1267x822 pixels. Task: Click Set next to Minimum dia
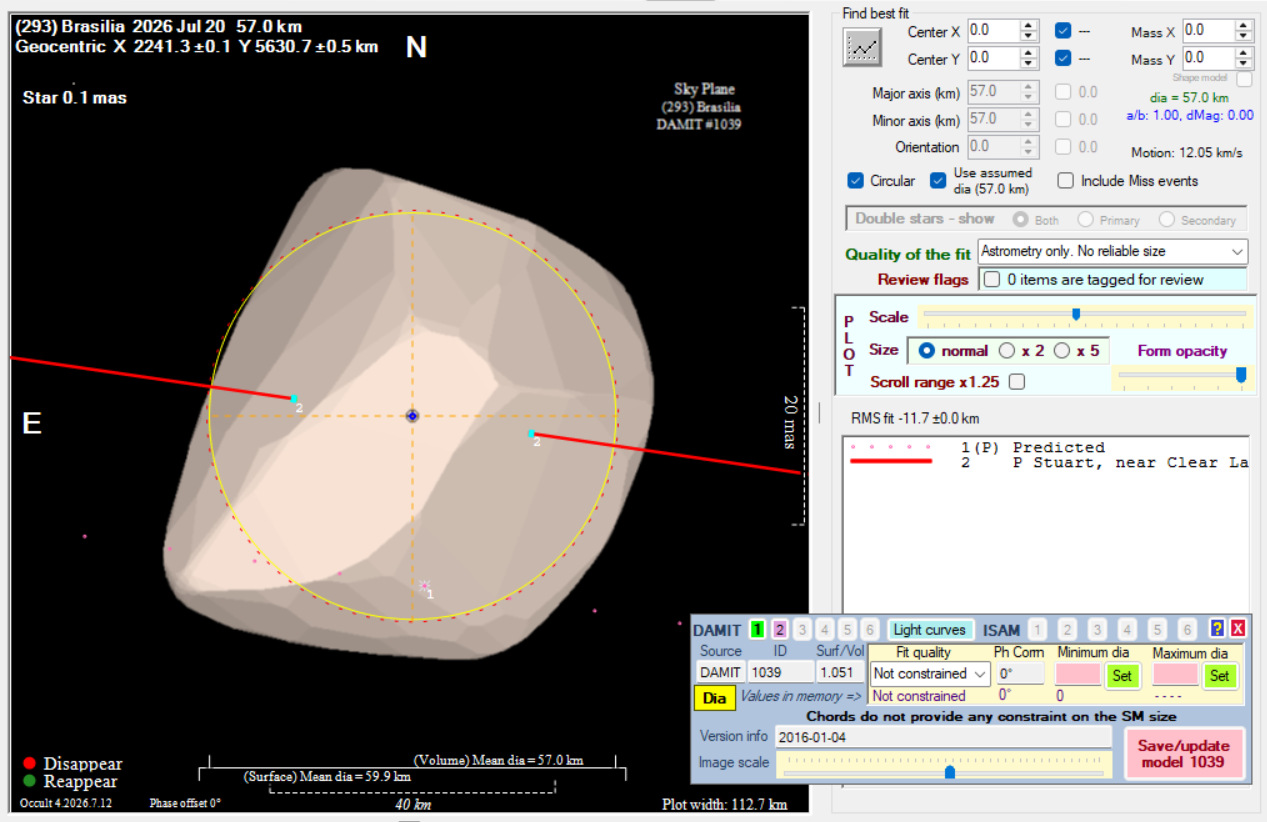point(1122,676)
